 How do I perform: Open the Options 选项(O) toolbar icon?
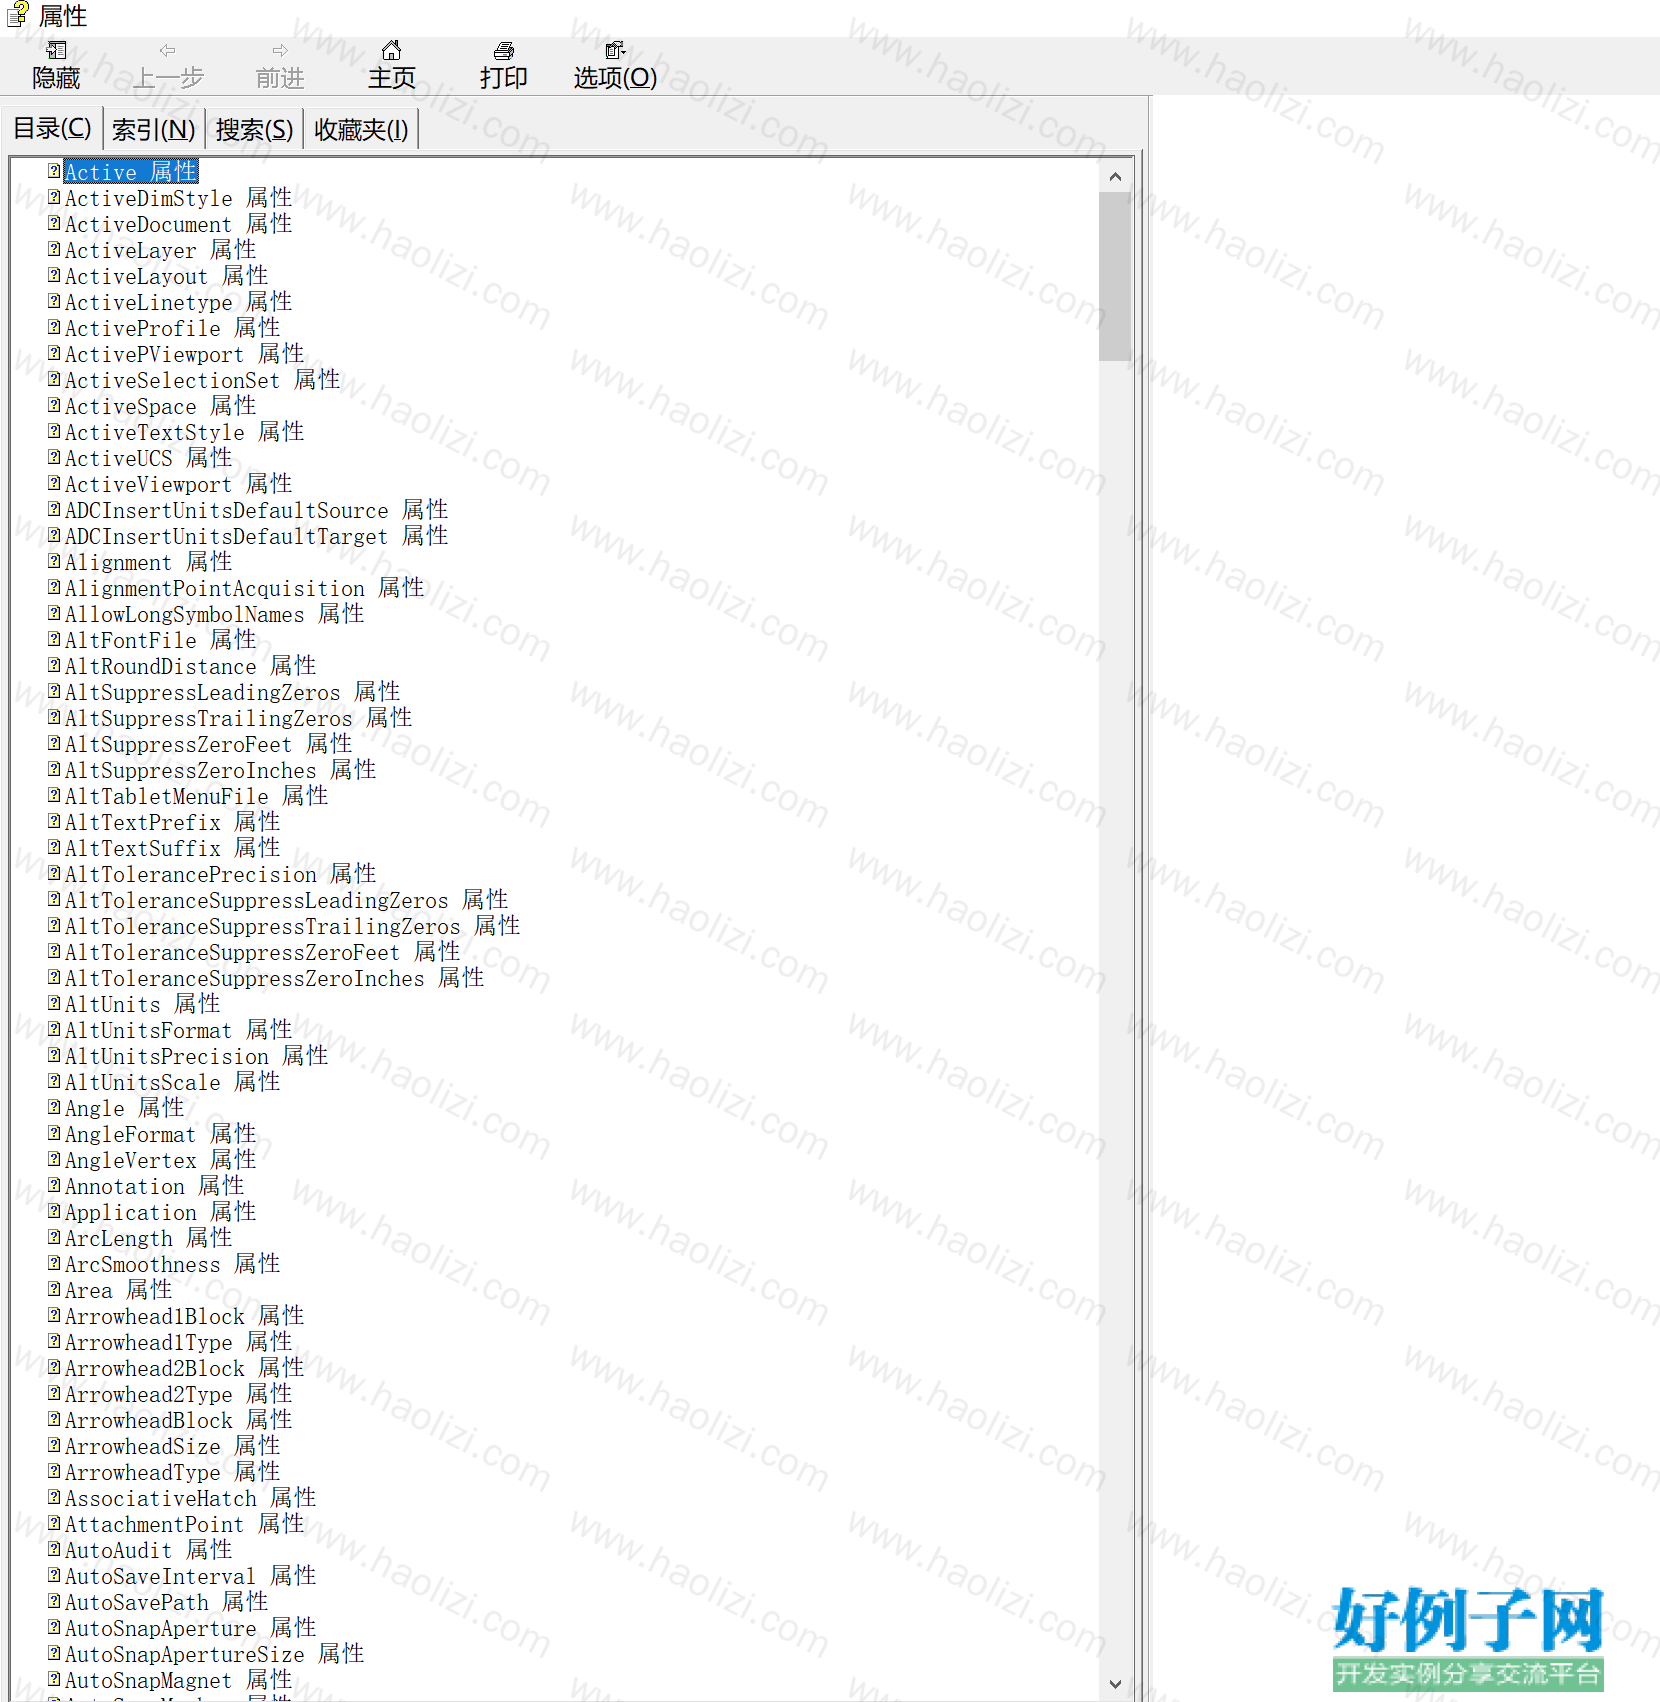(615, 51)
